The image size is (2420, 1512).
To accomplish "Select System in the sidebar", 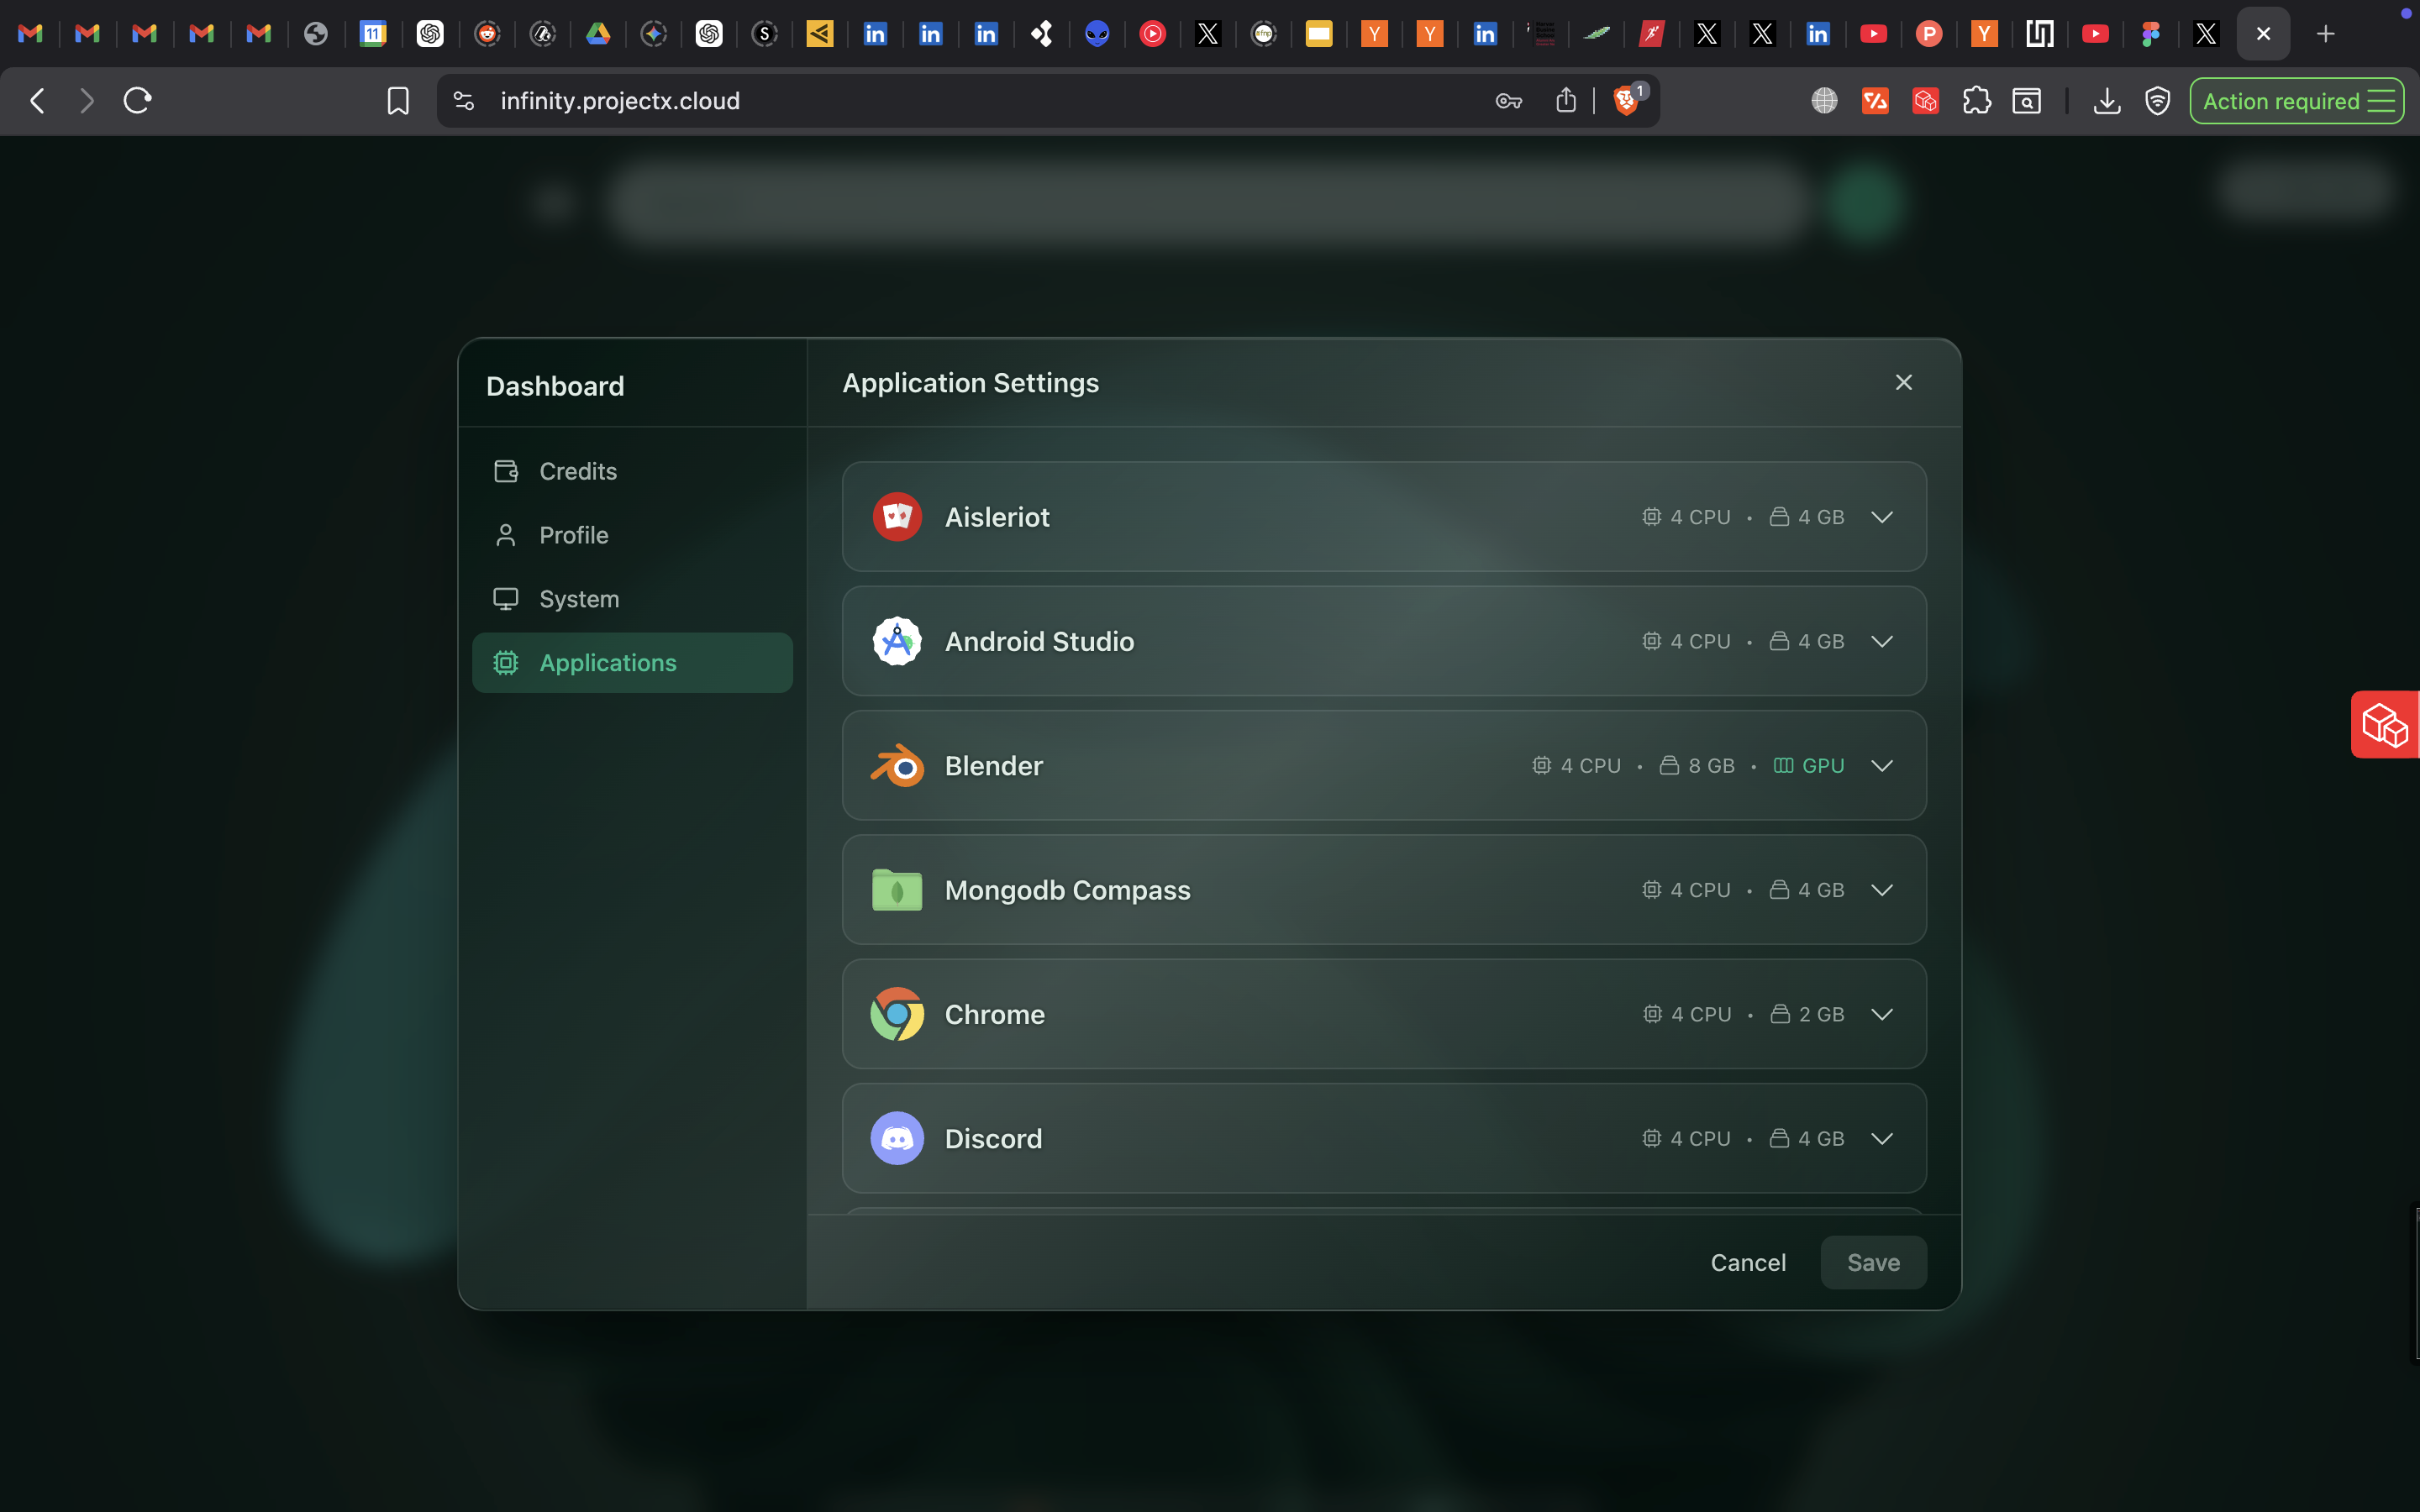I will click(578, 598).
